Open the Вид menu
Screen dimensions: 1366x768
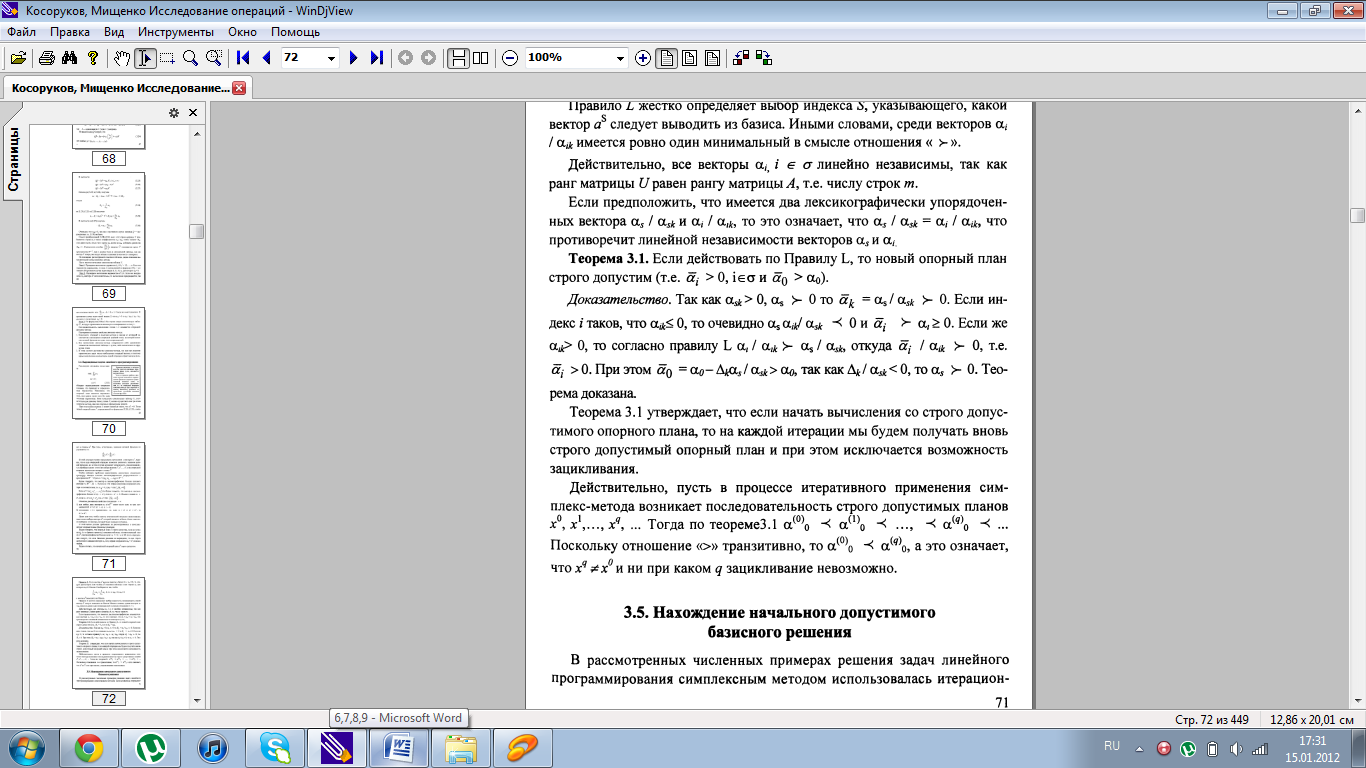pyautogui.click(x=114, y=32)
